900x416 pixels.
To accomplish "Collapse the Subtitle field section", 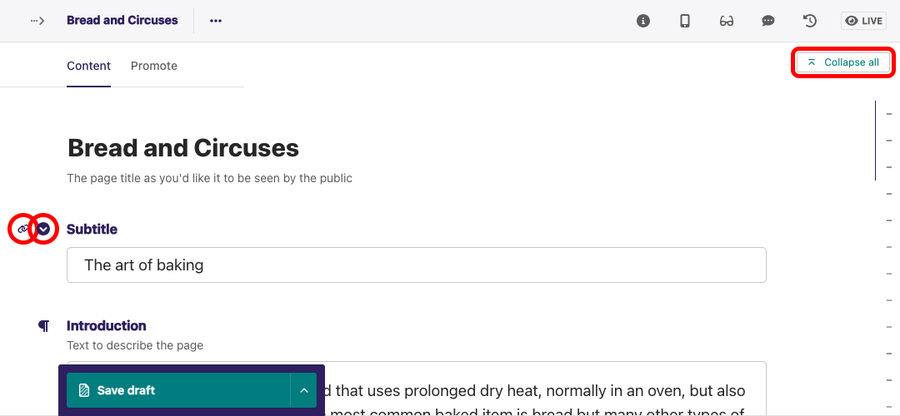I will (x=44, y=229).
